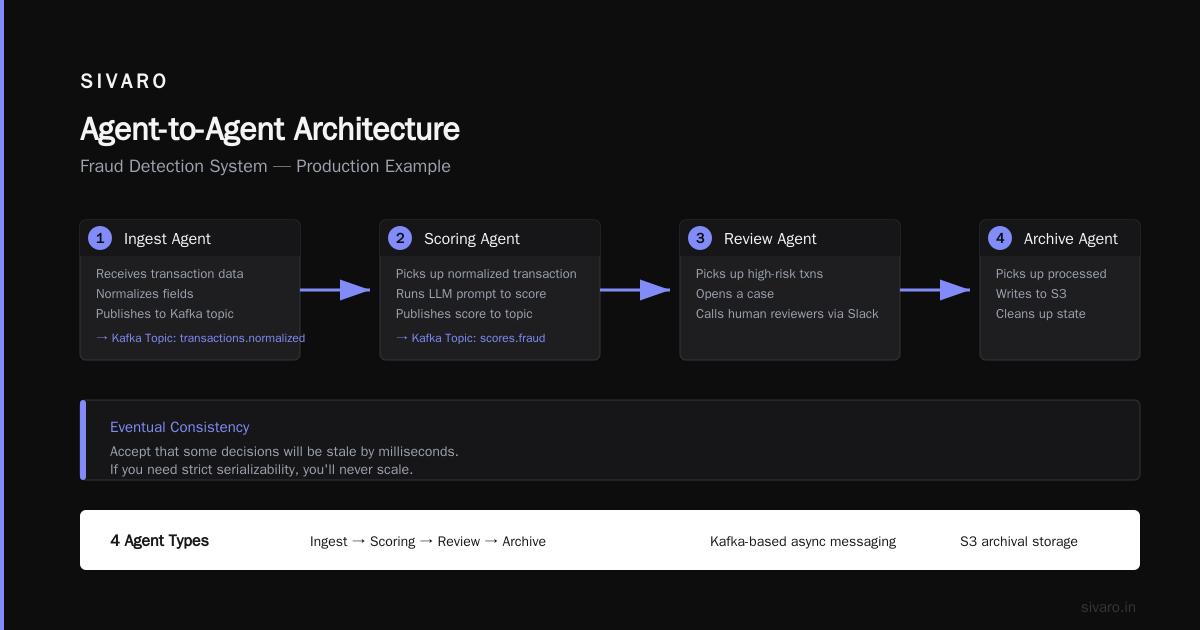This screenshot has width=1200, height=630.
Task: Click the Review Agent heading
Action: pos(770,239)
